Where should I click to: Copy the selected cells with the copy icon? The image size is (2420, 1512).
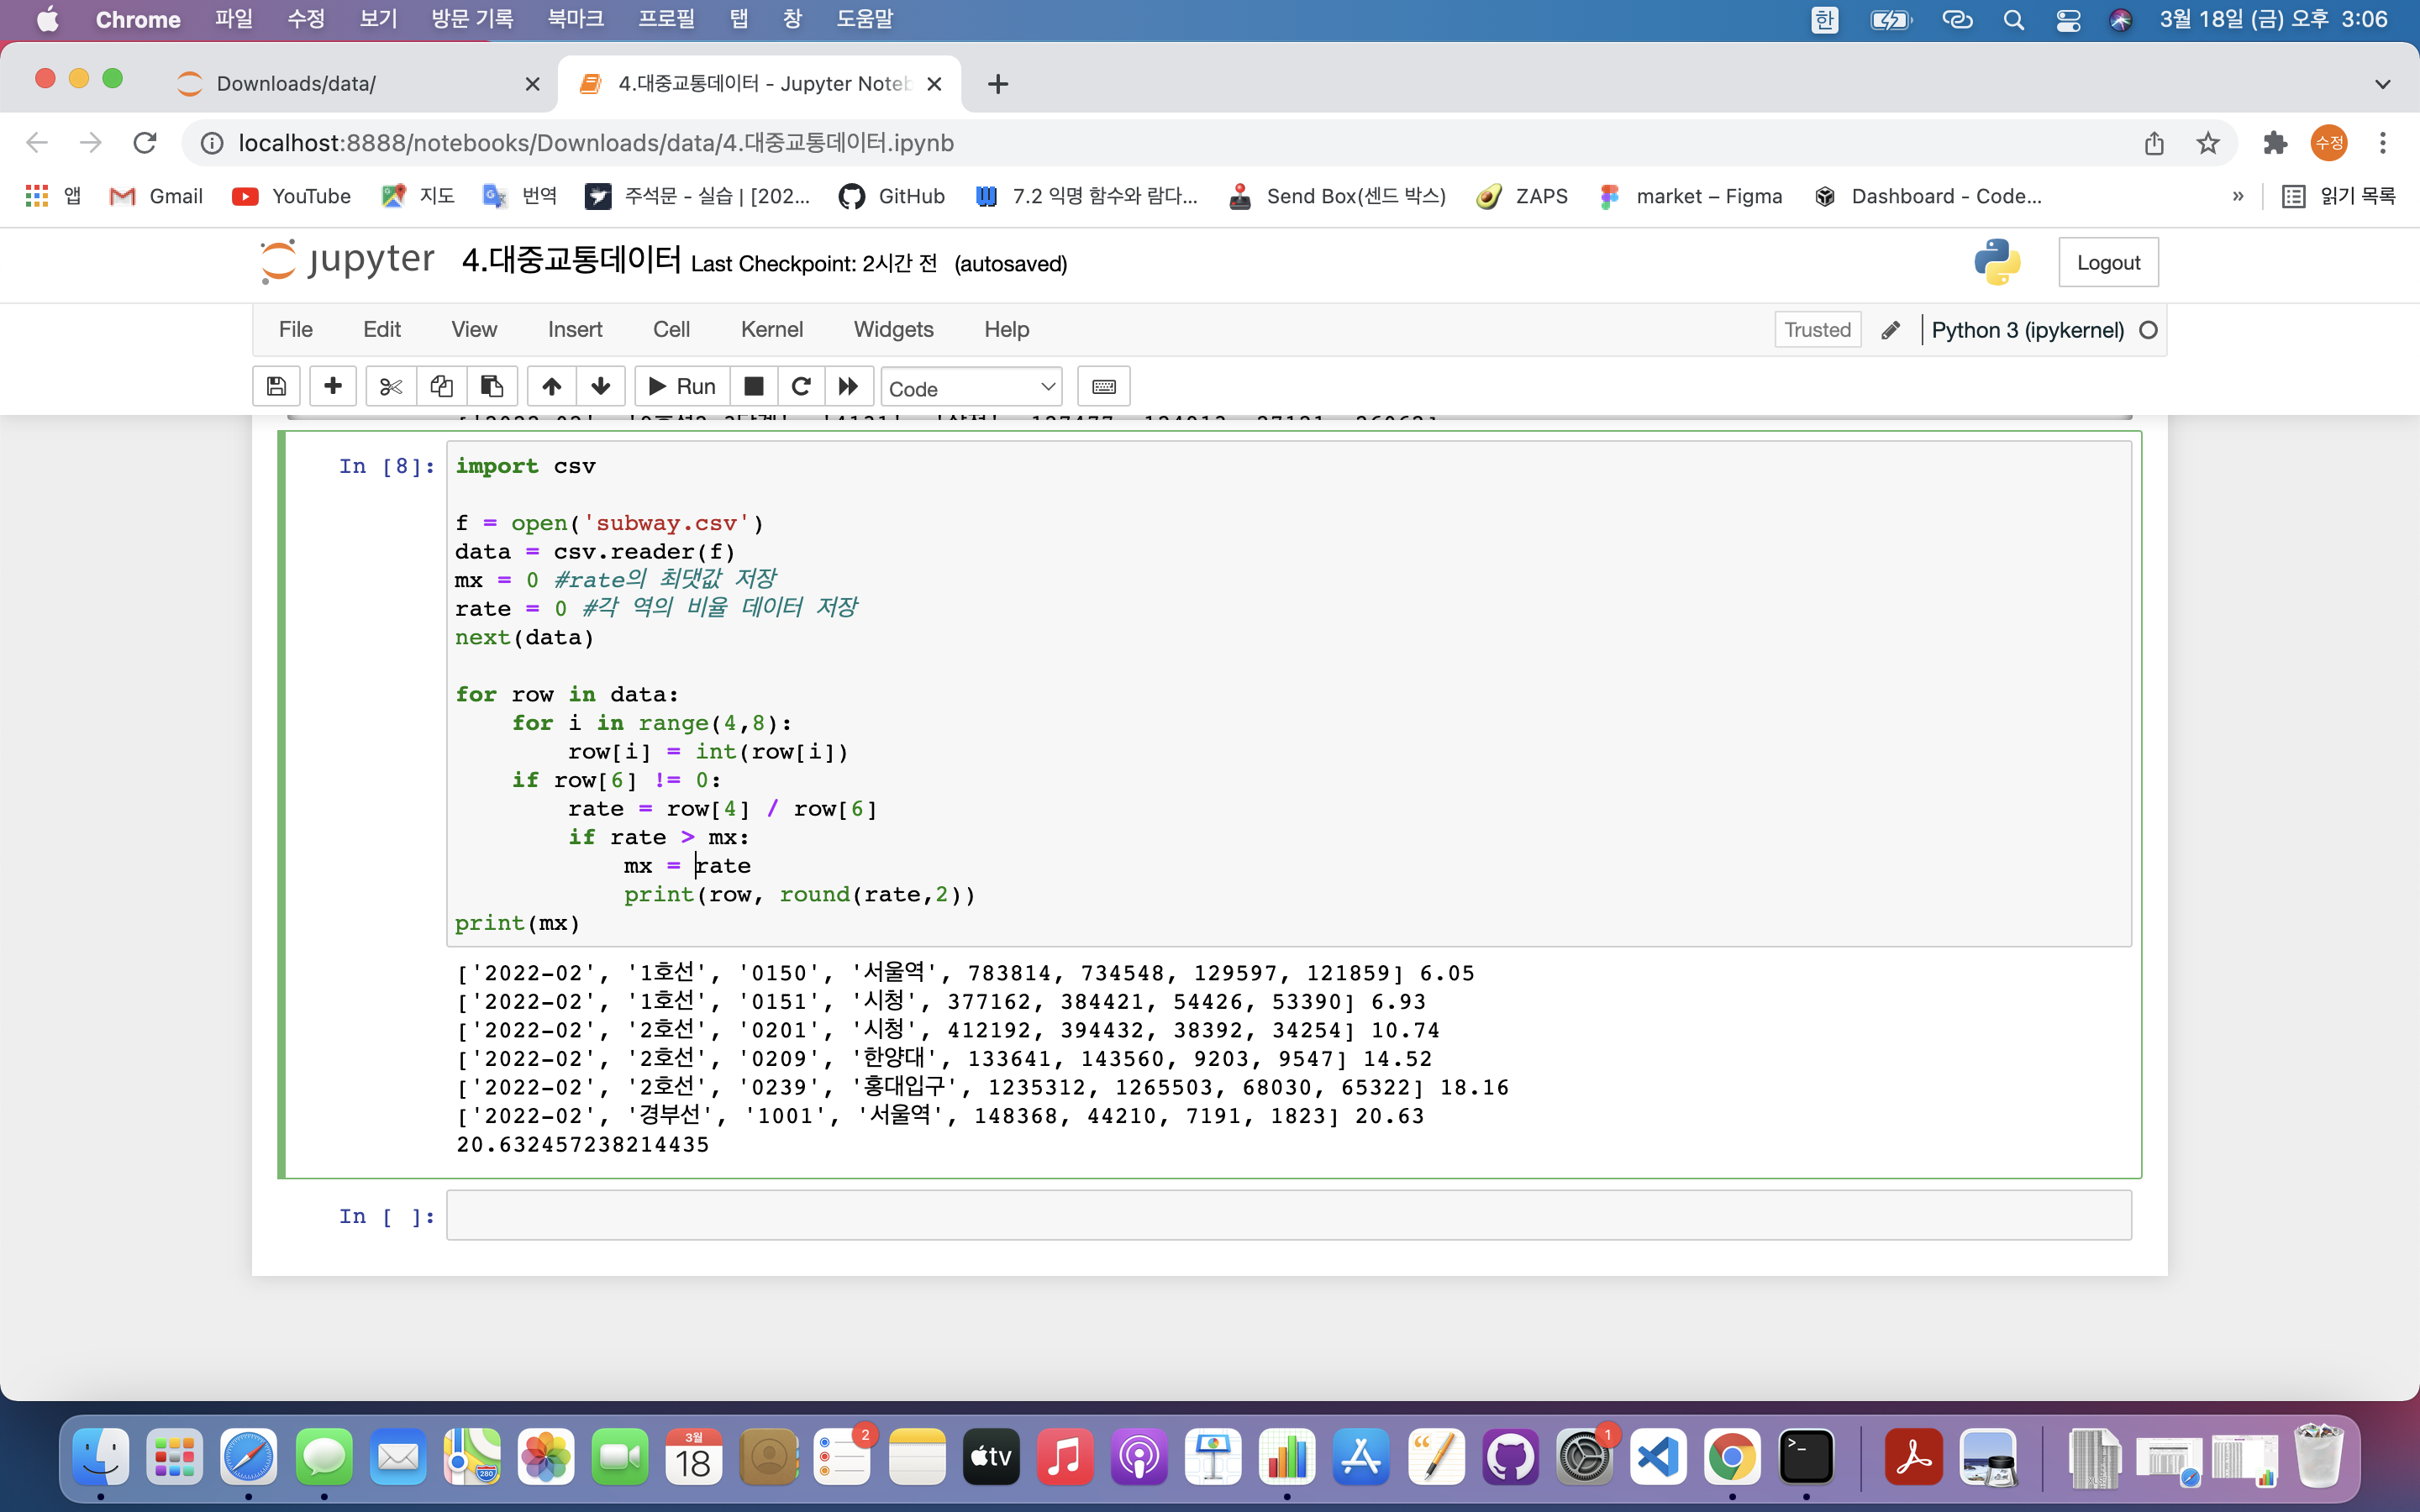pos(441,386)
